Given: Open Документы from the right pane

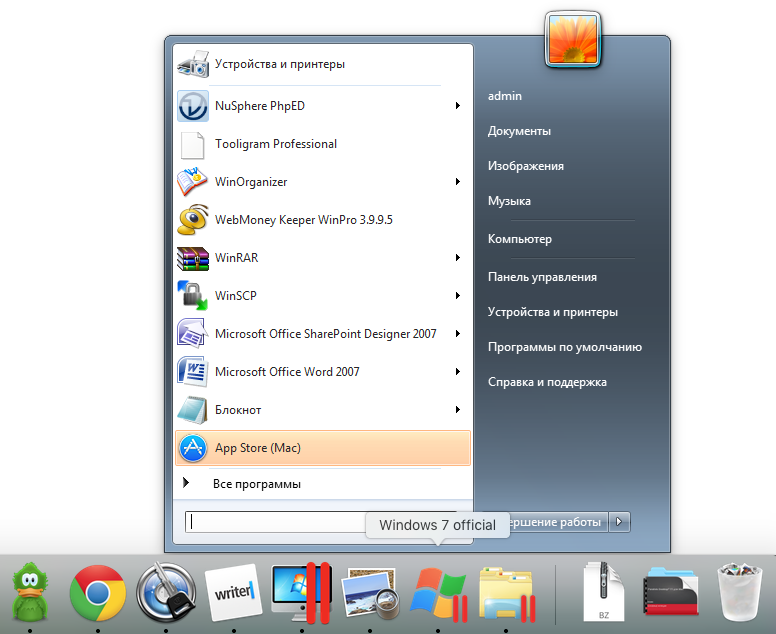Looking at the screenshot, I should [519, 131].
